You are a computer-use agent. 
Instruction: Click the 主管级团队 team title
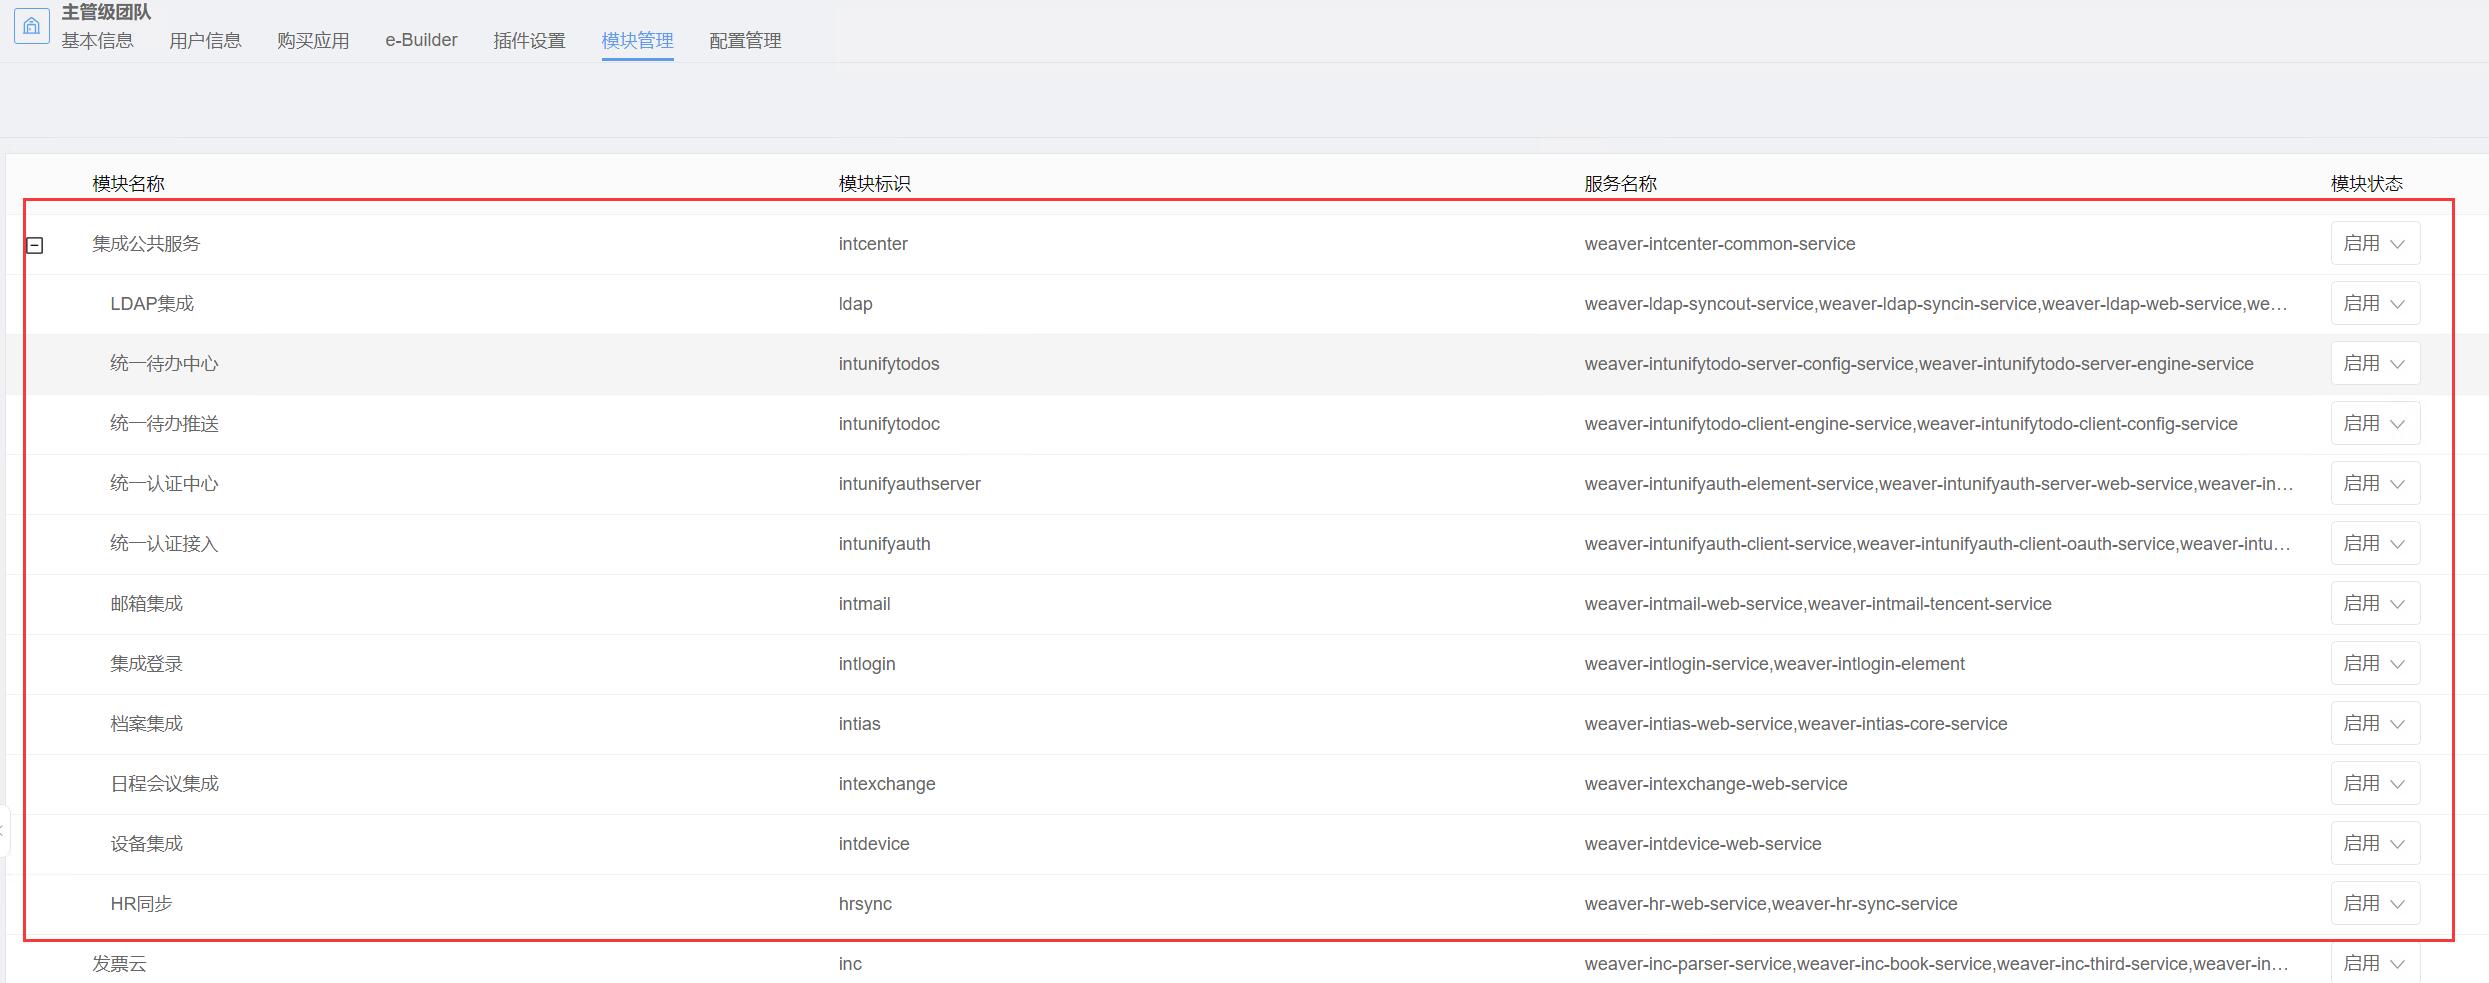[106, 12]
